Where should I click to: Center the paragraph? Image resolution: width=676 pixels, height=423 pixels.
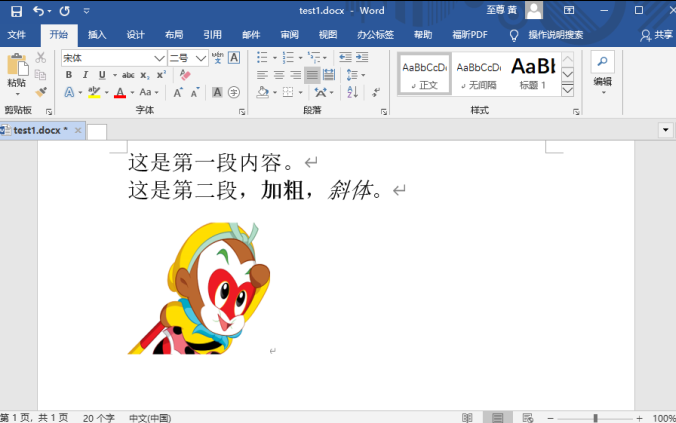pos(279,75)
